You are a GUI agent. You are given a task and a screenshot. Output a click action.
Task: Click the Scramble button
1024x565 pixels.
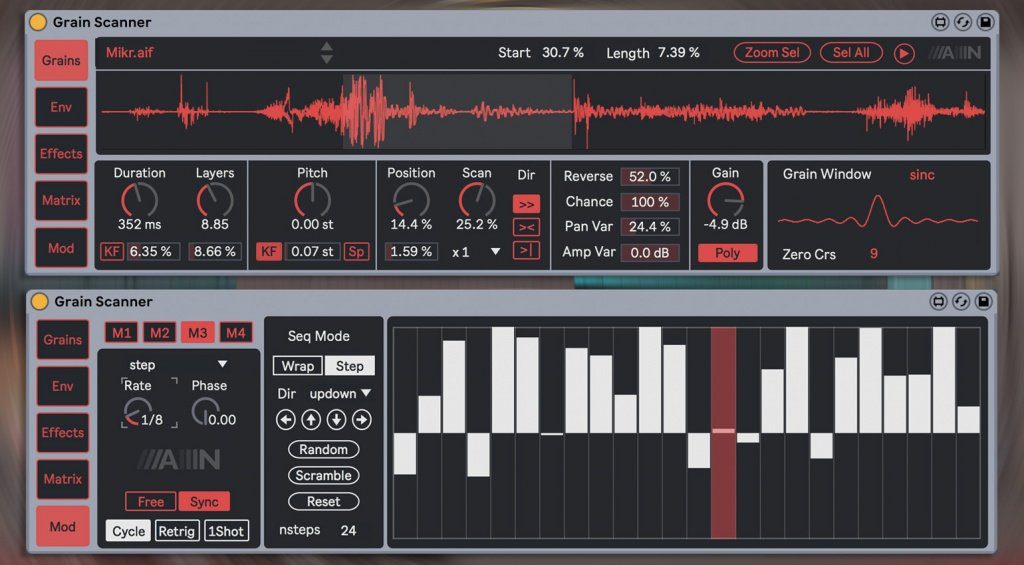click(323, 476)
